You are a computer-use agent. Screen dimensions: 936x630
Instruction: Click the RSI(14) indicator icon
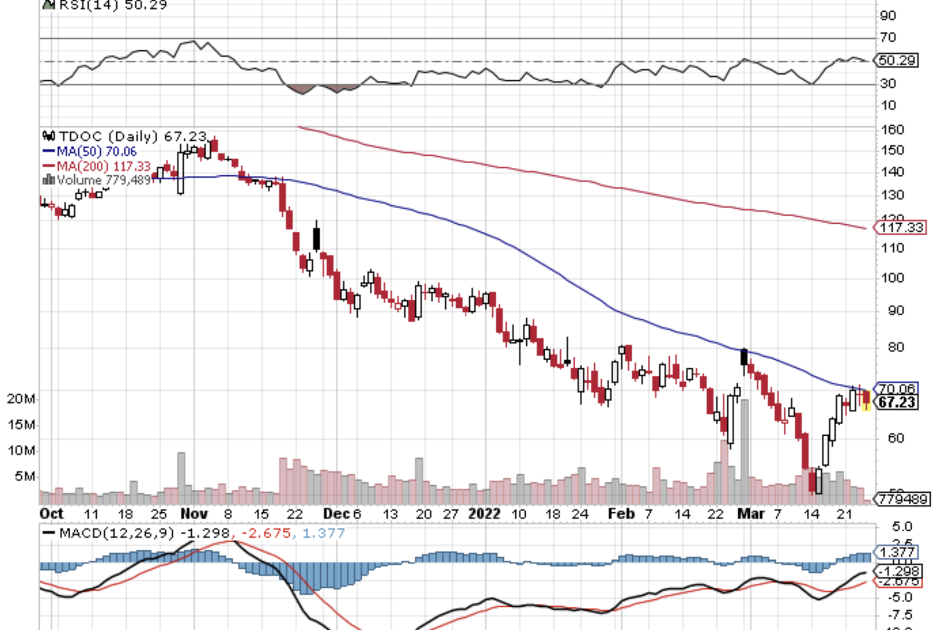click(46, 5)
